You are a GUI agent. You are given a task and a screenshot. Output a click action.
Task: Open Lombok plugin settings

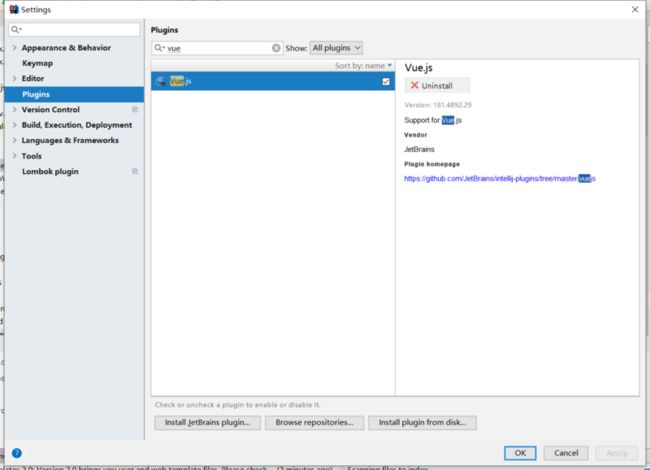tap(50, 172)
